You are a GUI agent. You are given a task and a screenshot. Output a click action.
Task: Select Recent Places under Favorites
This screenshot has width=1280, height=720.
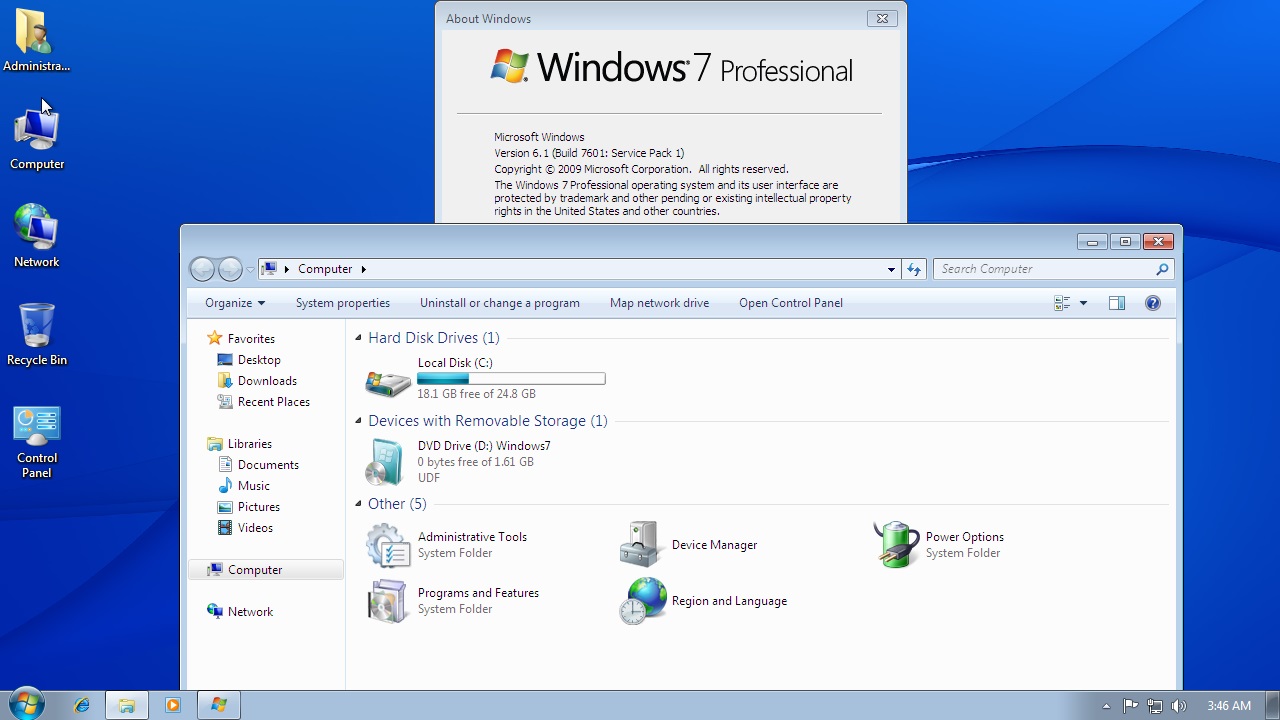tap(273, 402)
